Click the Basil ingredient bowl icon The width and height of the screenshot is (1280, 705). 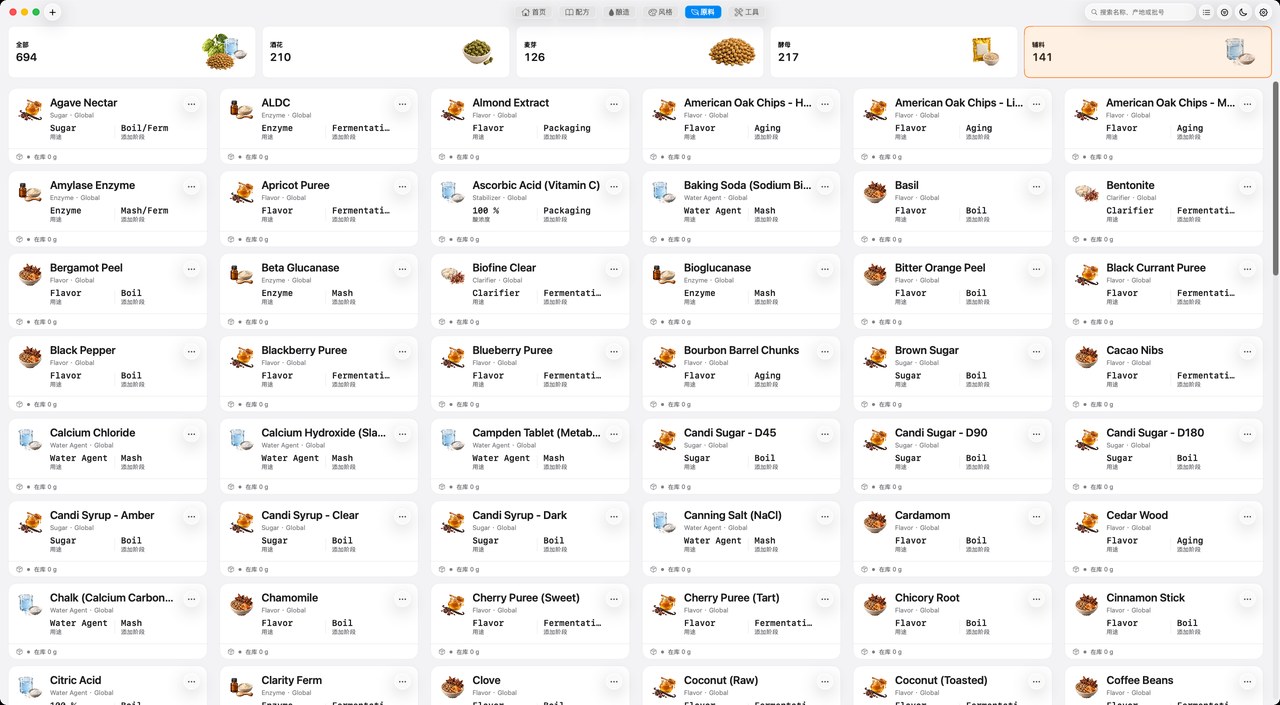[x=875, y=190]
